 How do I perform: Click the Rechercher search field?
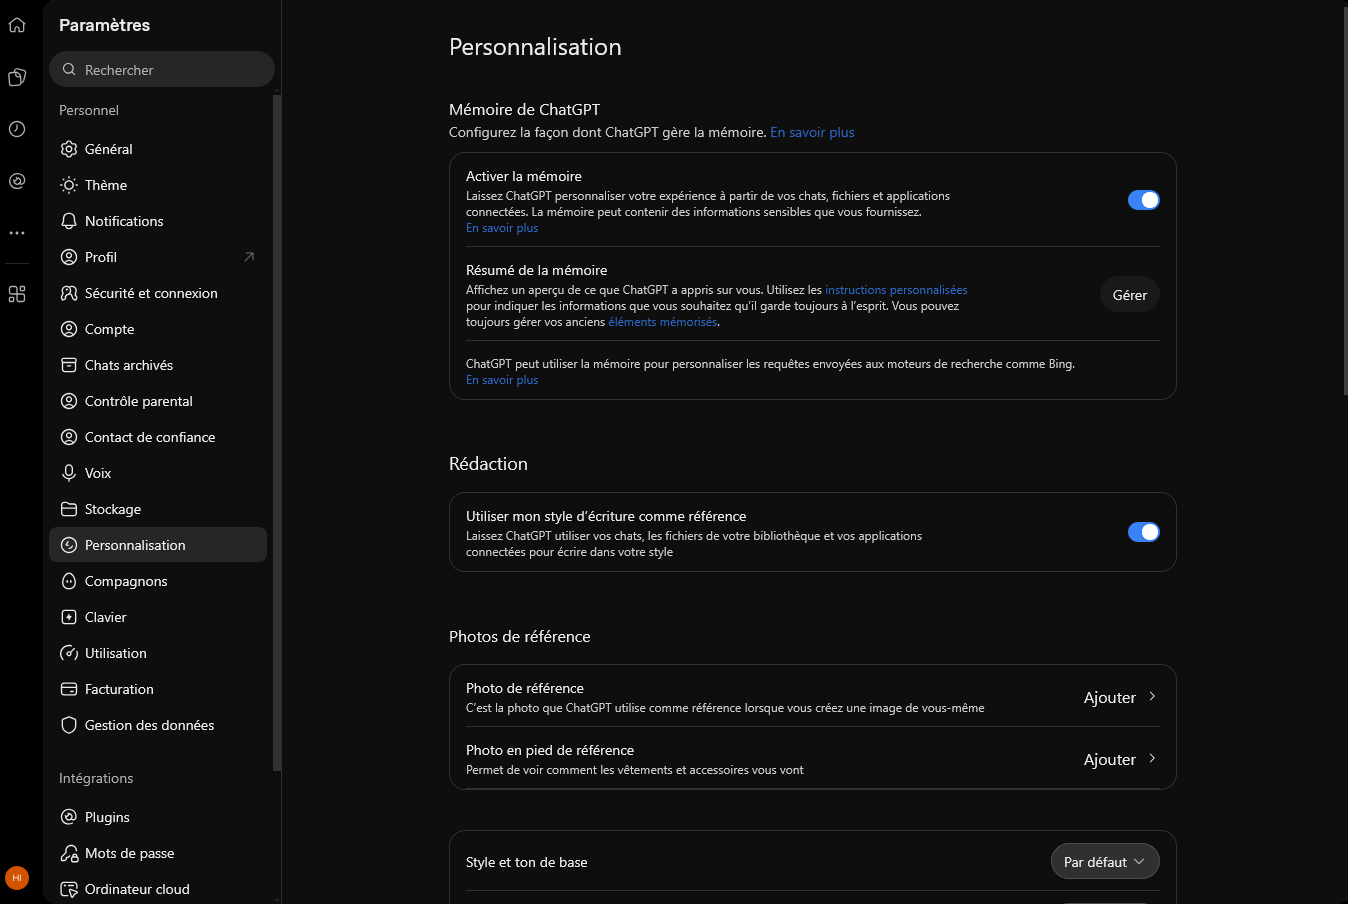(162, 70)
